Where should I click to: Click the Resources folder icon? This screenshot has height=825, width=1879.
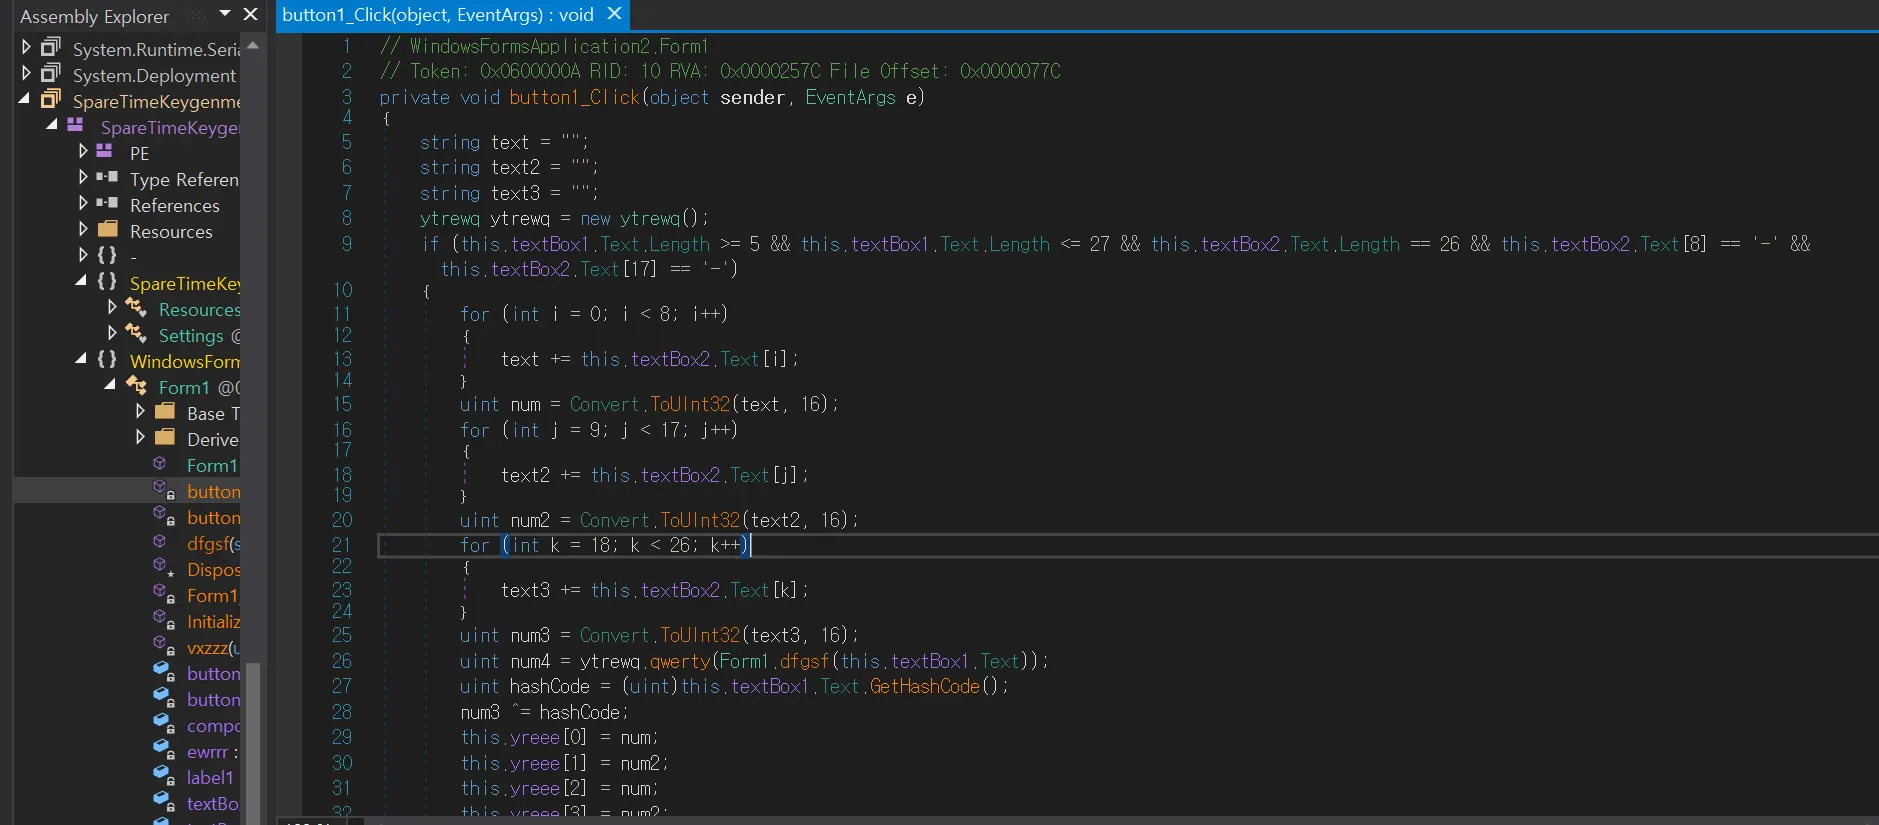tap(108, 230)
